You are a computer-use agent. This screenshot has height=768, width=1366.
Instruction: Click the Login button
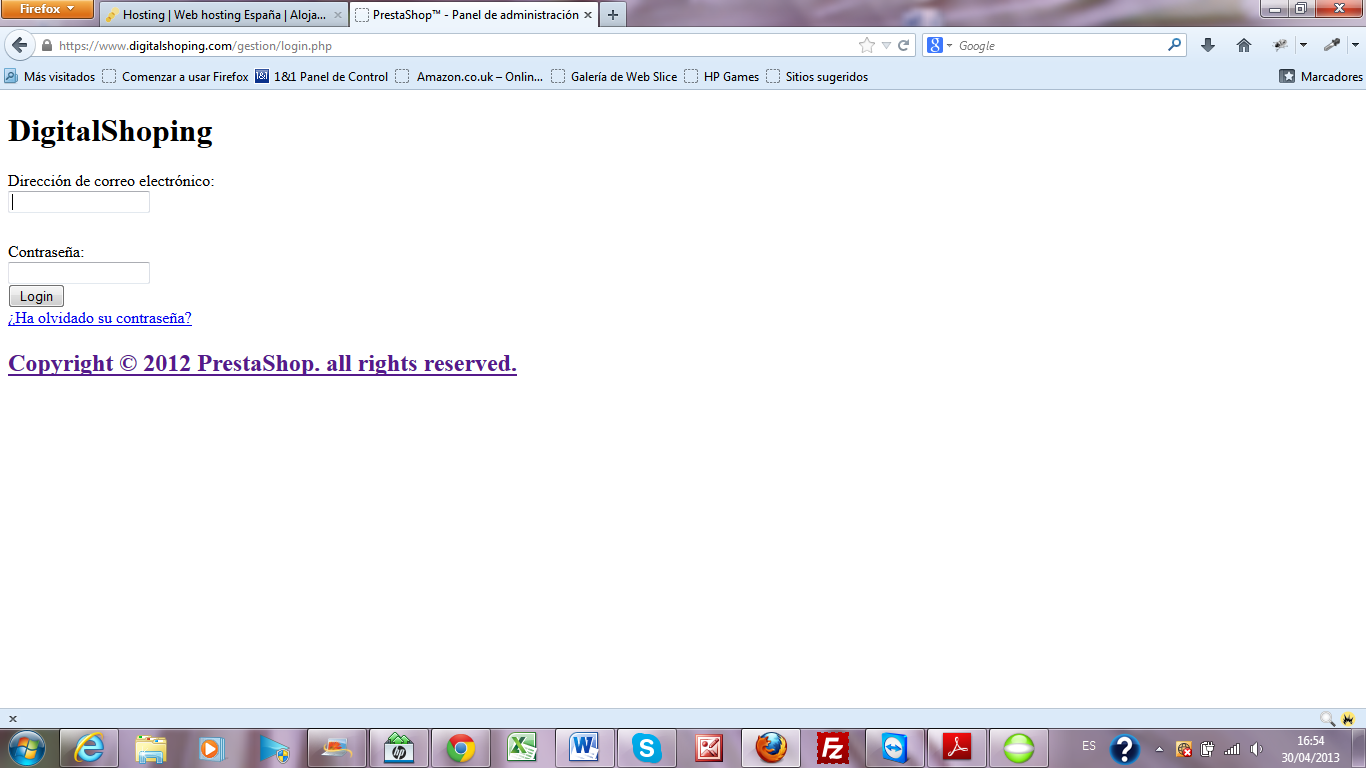36,296
